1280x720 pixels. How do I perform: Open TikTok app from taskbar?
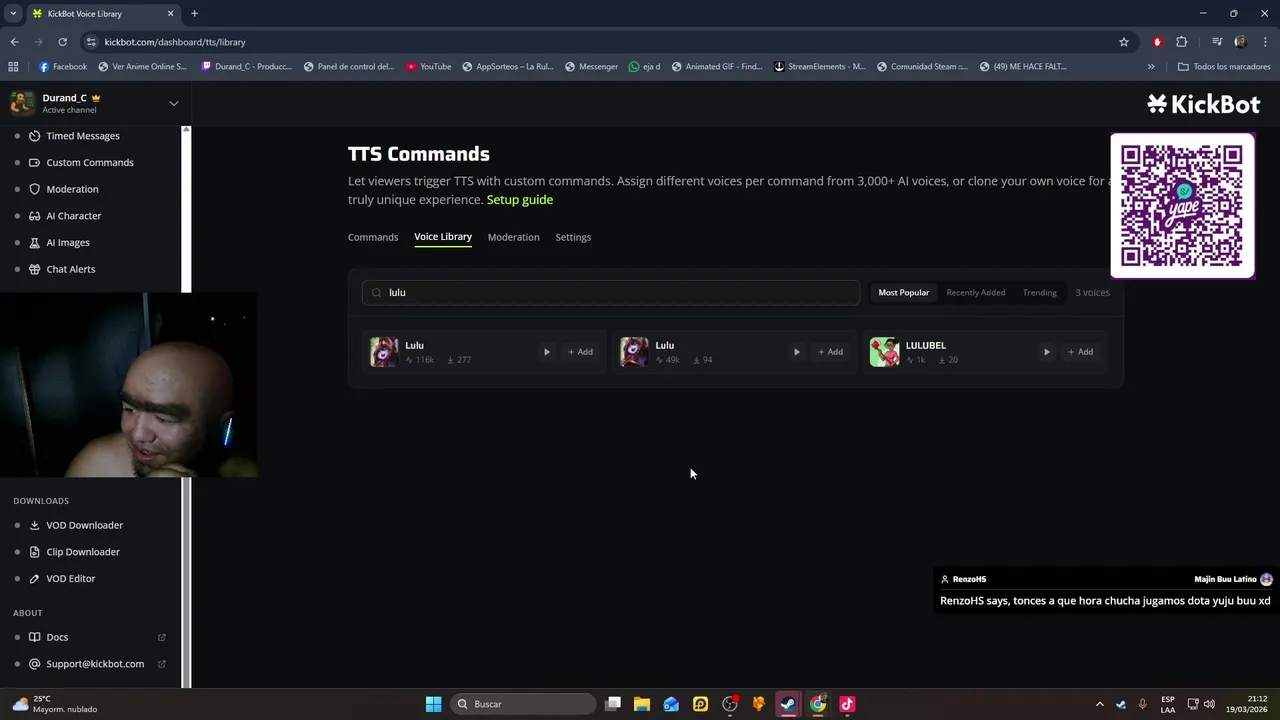point(847,704)
